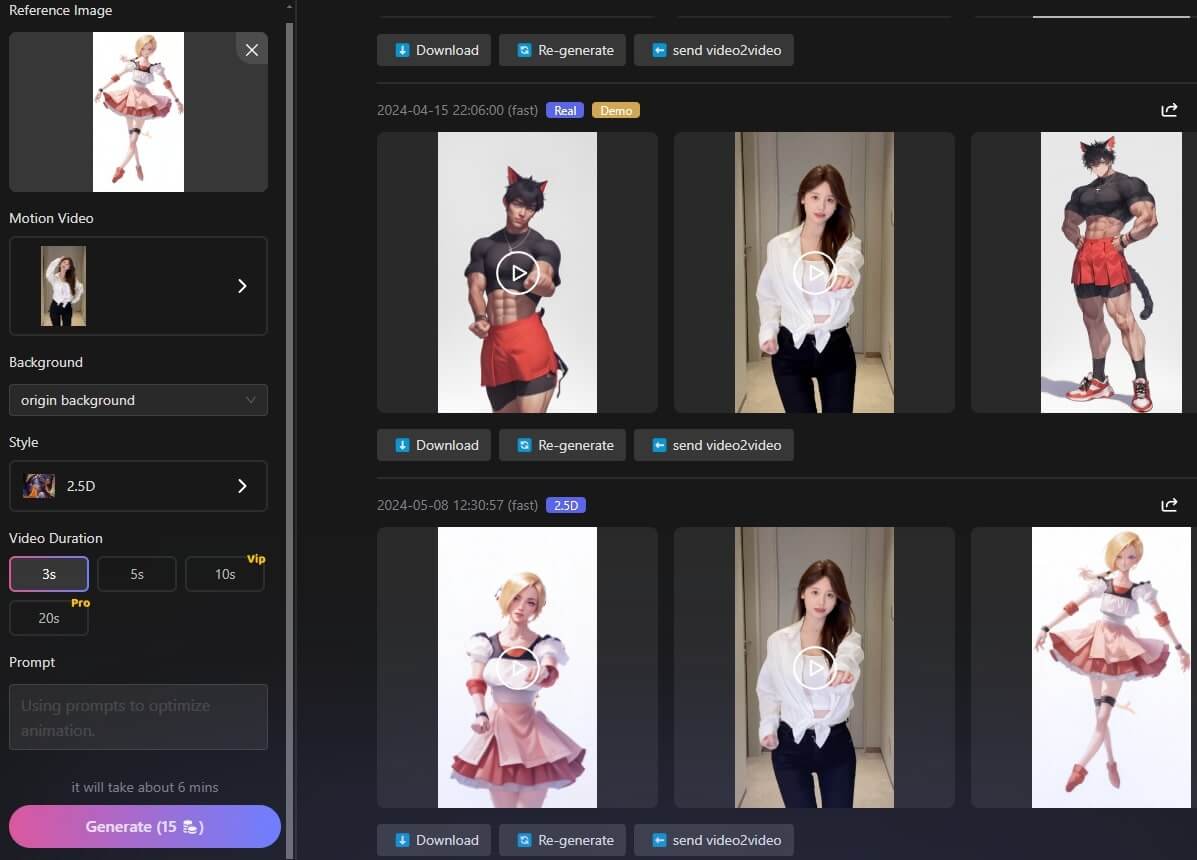The width and height of the screenshot is (1197, 860).
Task: Click share icon for 2024-04-15 generation
Action: [1169, 110]
